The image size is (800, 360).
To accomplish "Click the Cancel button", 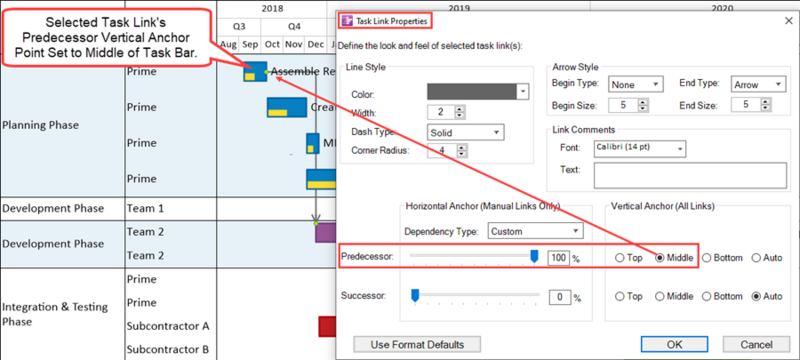I will pyautogui.click(x=756, y=345).
